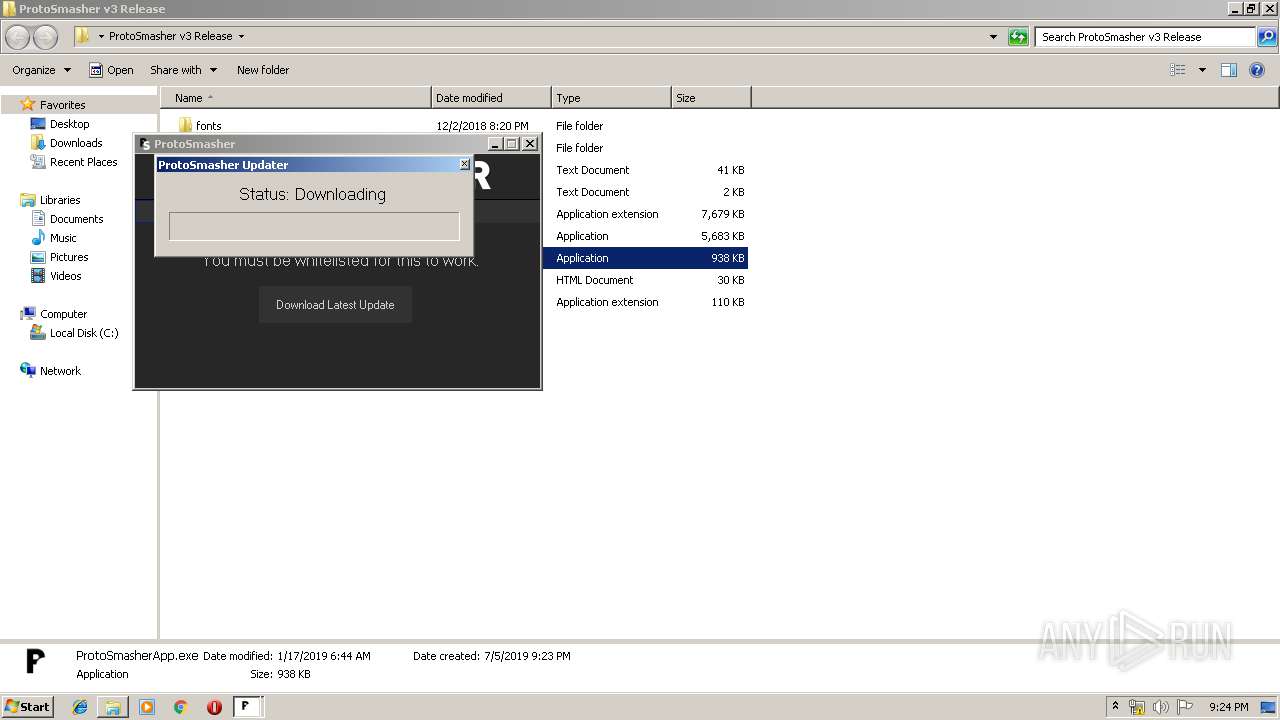This screenshot has height=720, width=1280.
Task: Click the 9:24 PM clock
Action: pos(1228,707)
